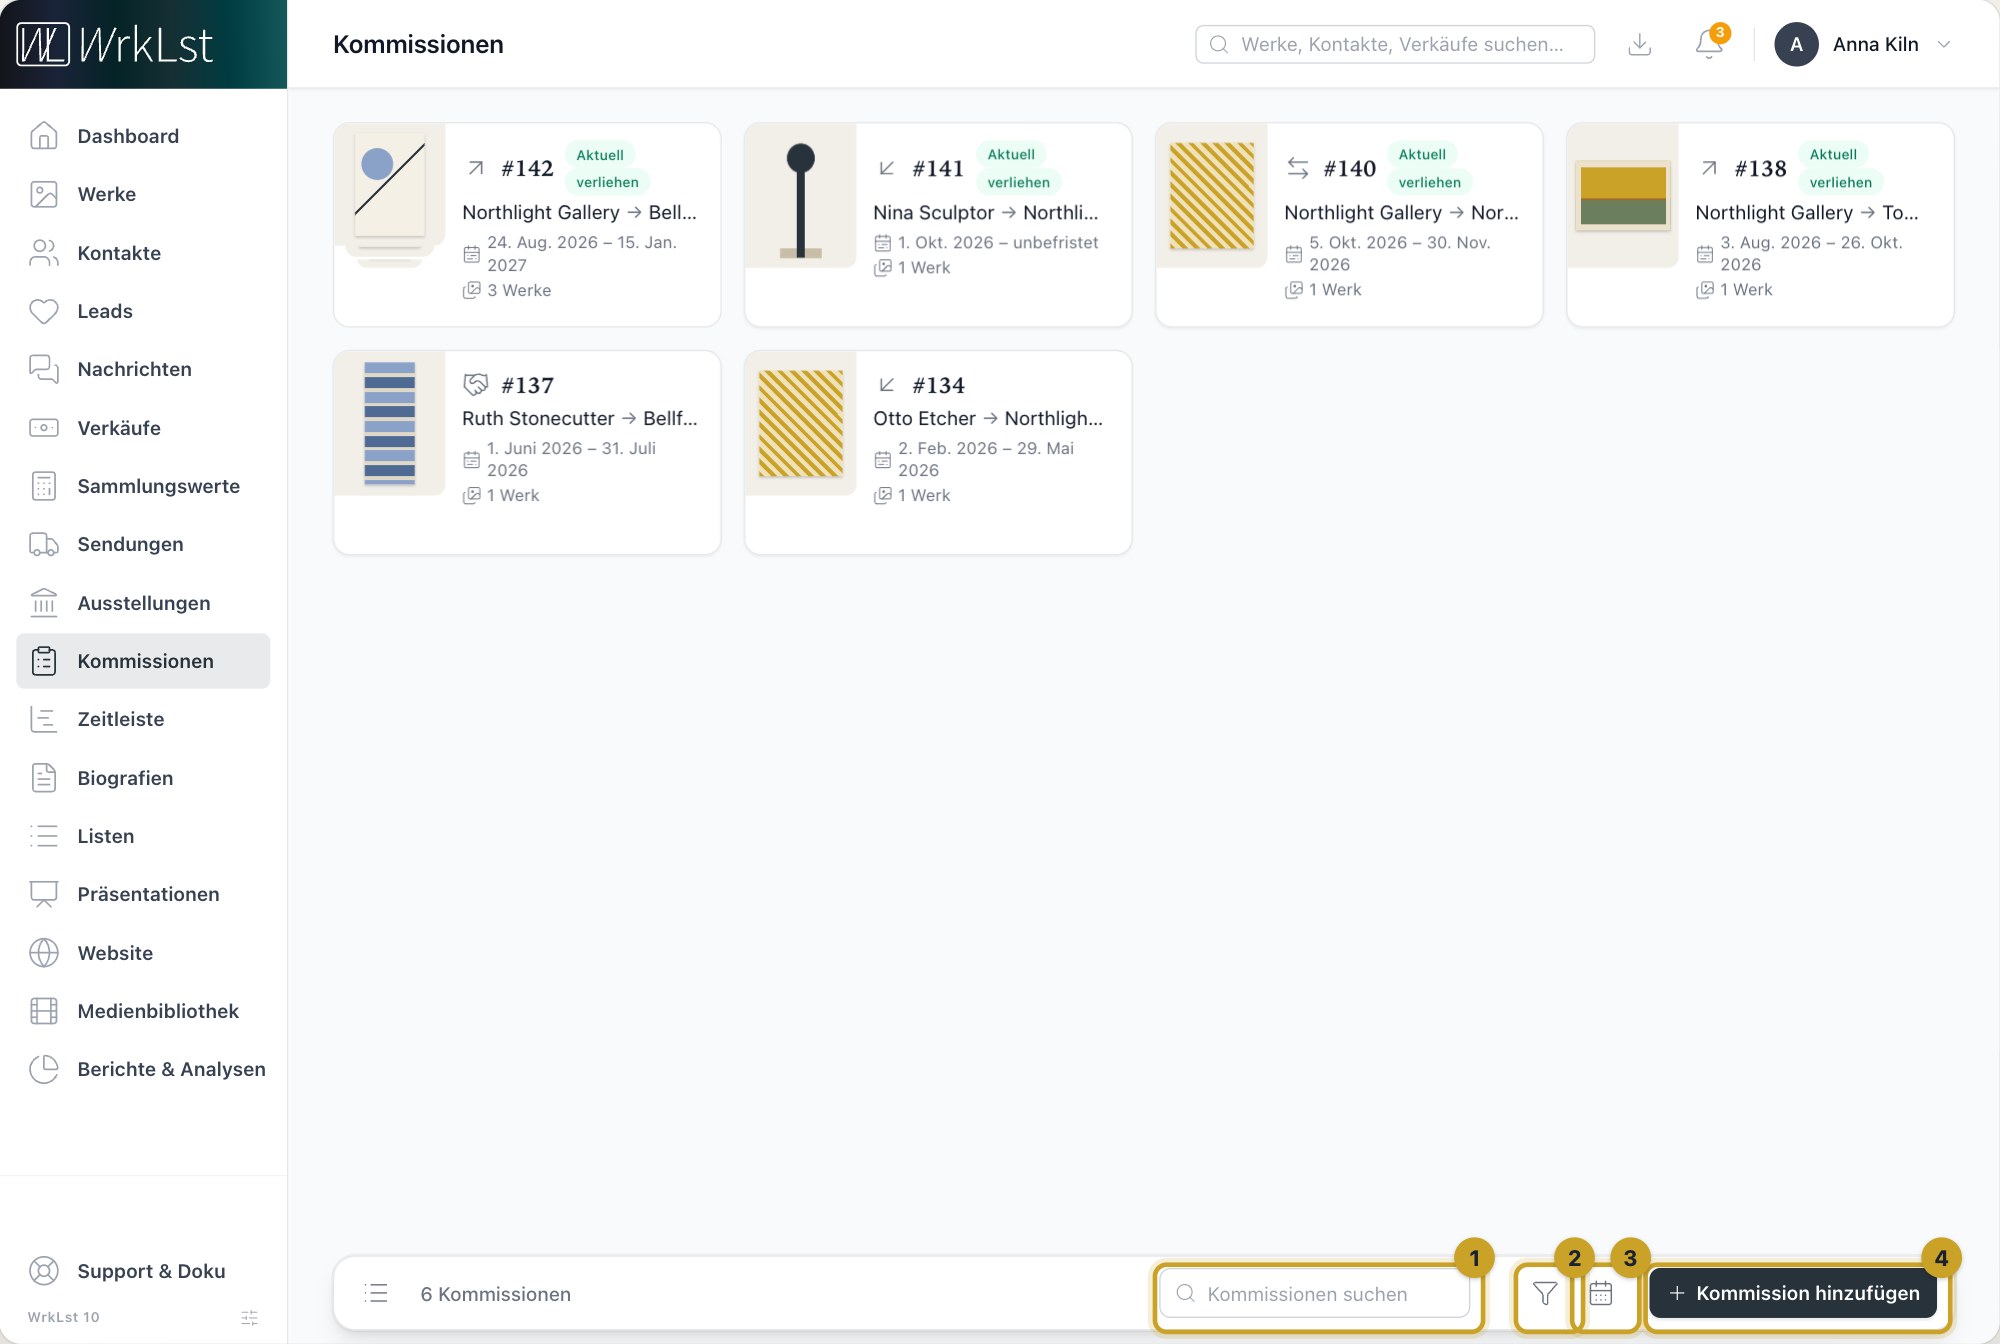The height and width of the screenshot is (1344, 2000).
Task: Click Kommission hinzufügen button
Action: 1793,1293
